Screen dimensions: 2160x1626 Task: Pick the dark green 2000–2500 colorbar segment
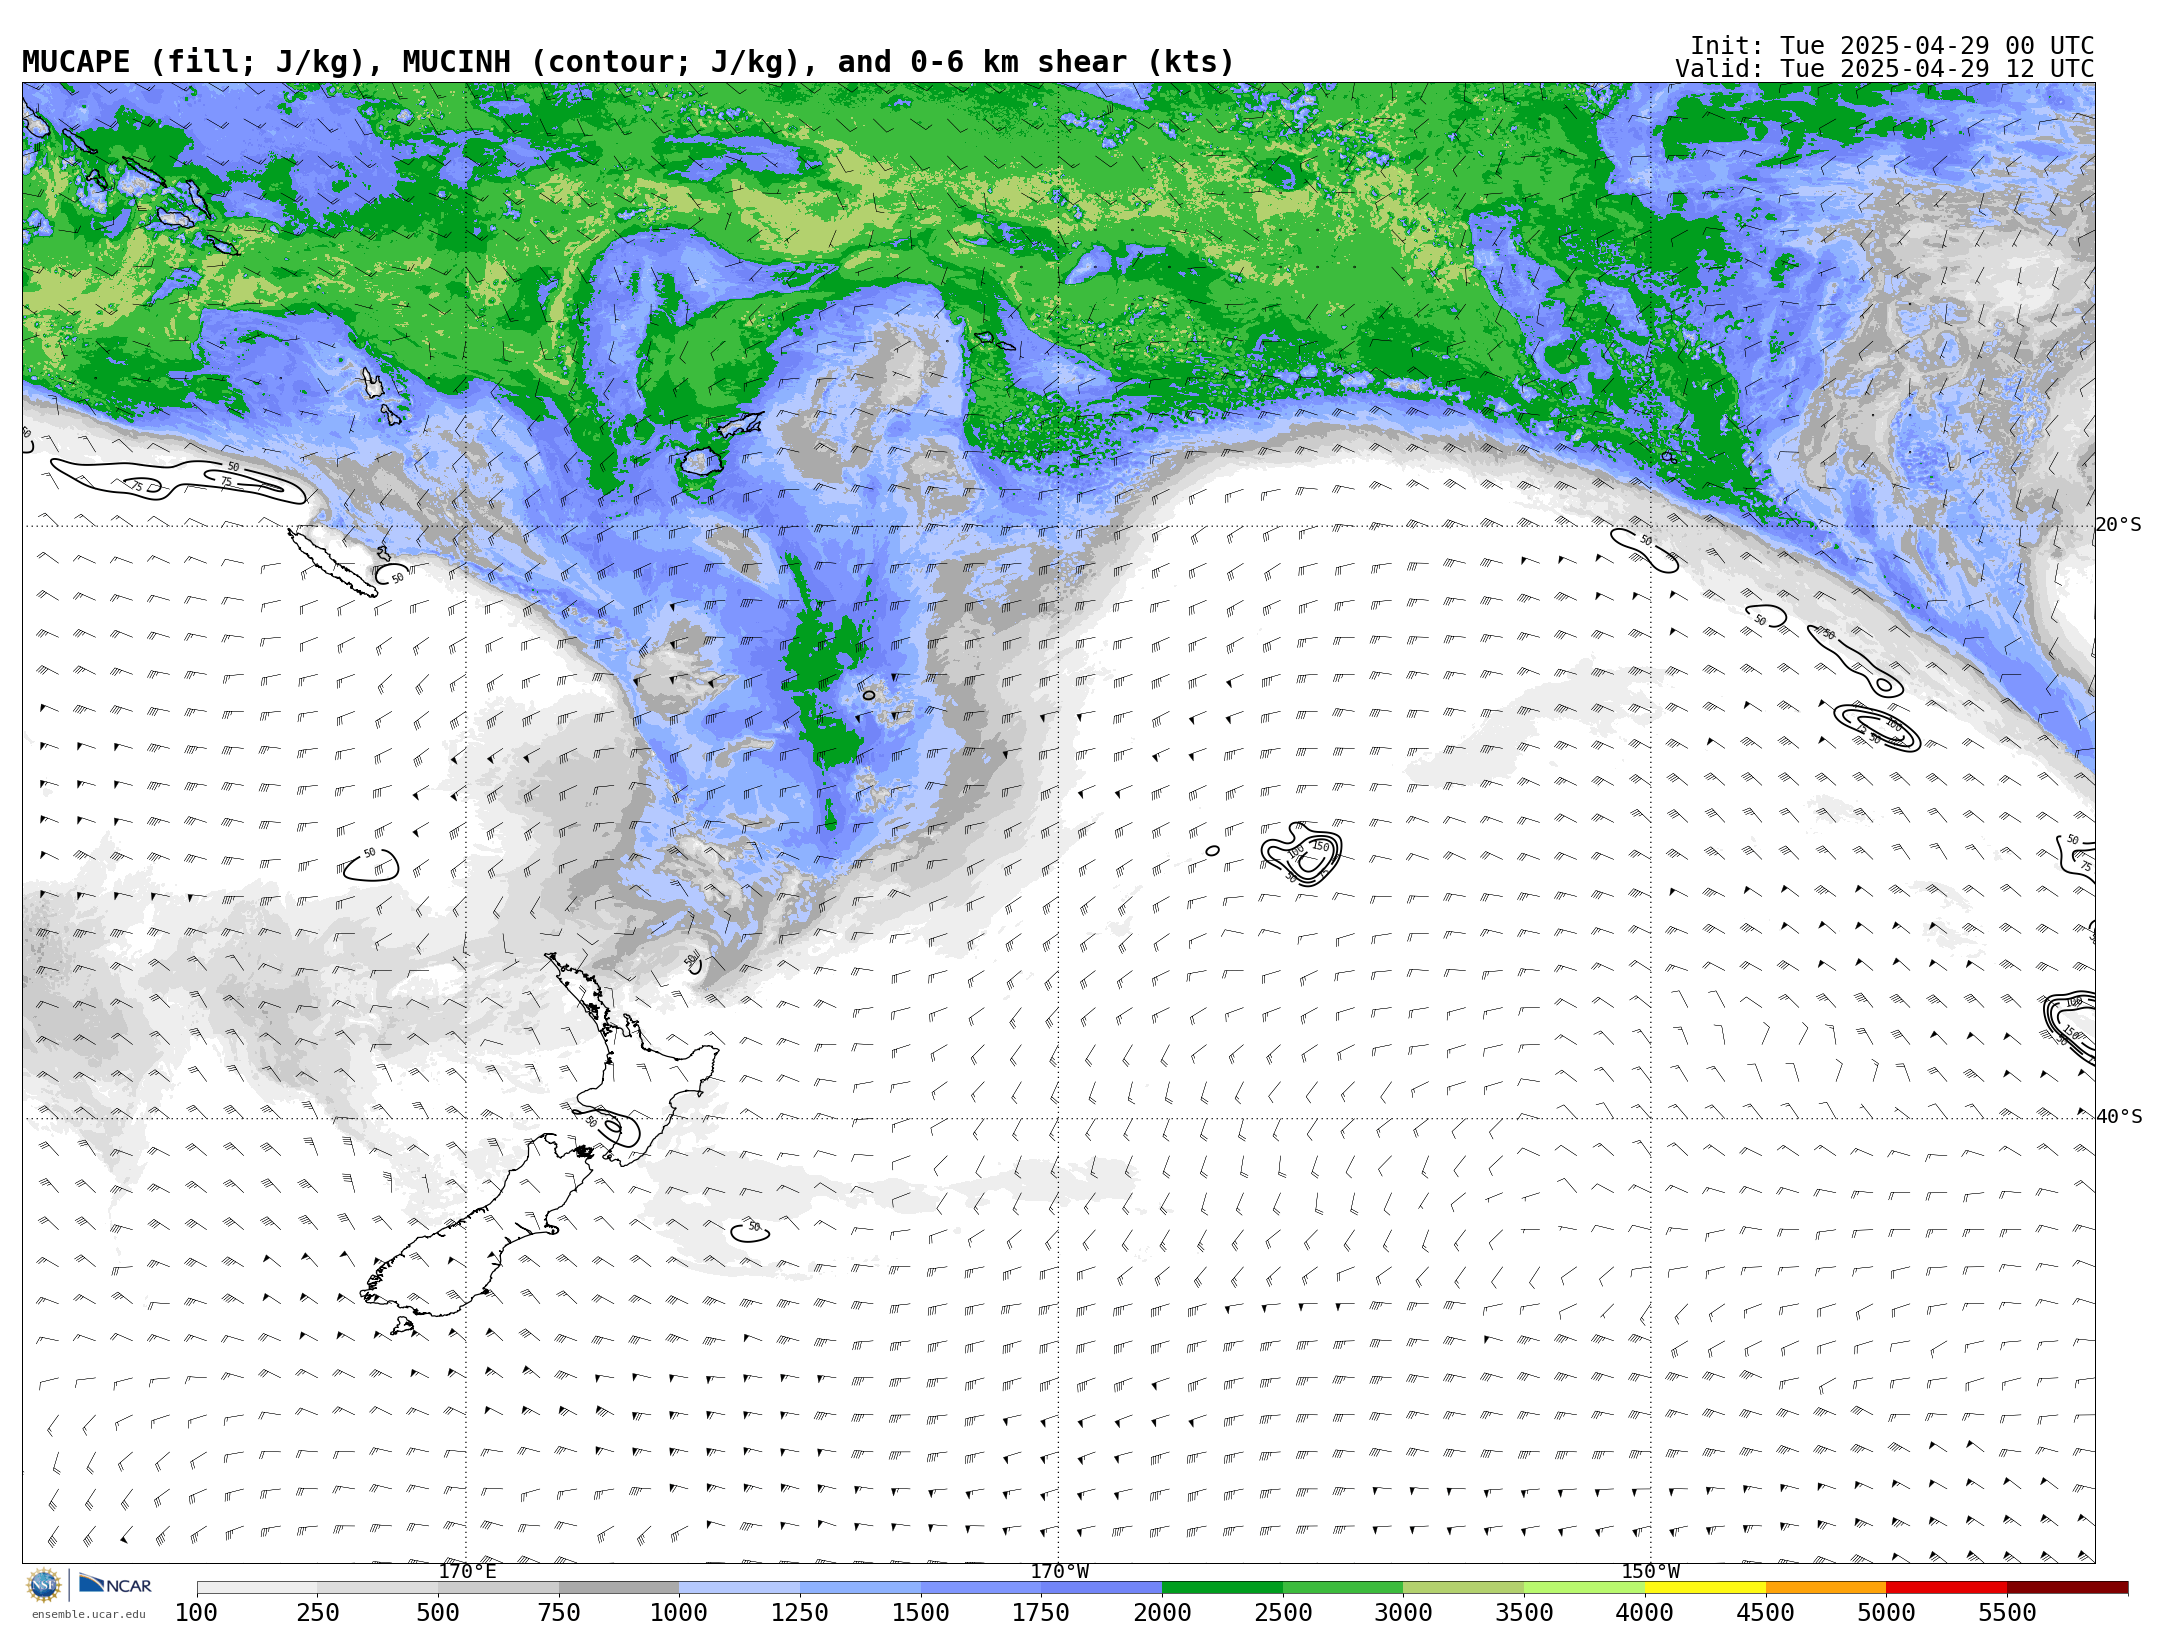pyautogui.click(x=1222, y=1588)
